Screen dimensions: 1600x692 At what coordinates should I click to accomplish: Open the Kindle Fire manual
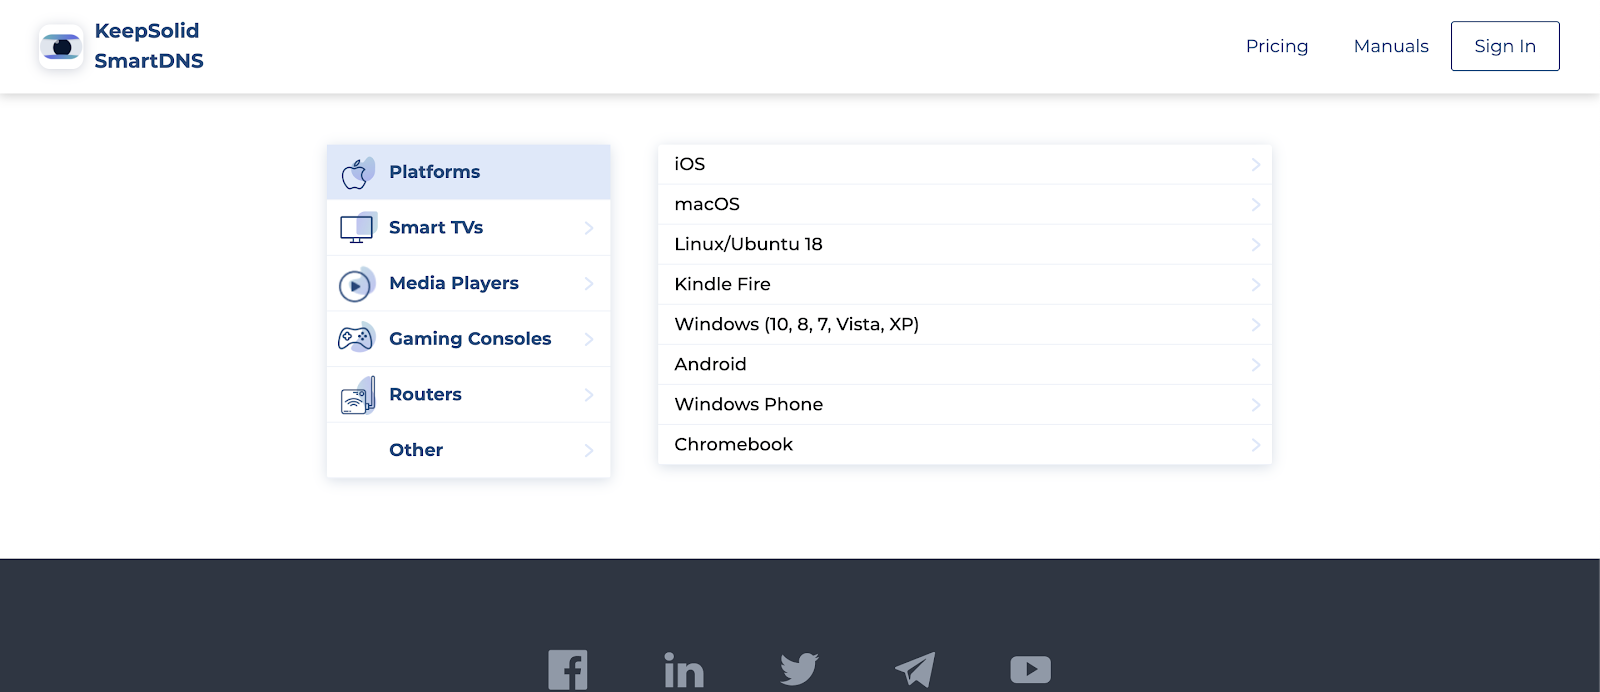(965, 284)
